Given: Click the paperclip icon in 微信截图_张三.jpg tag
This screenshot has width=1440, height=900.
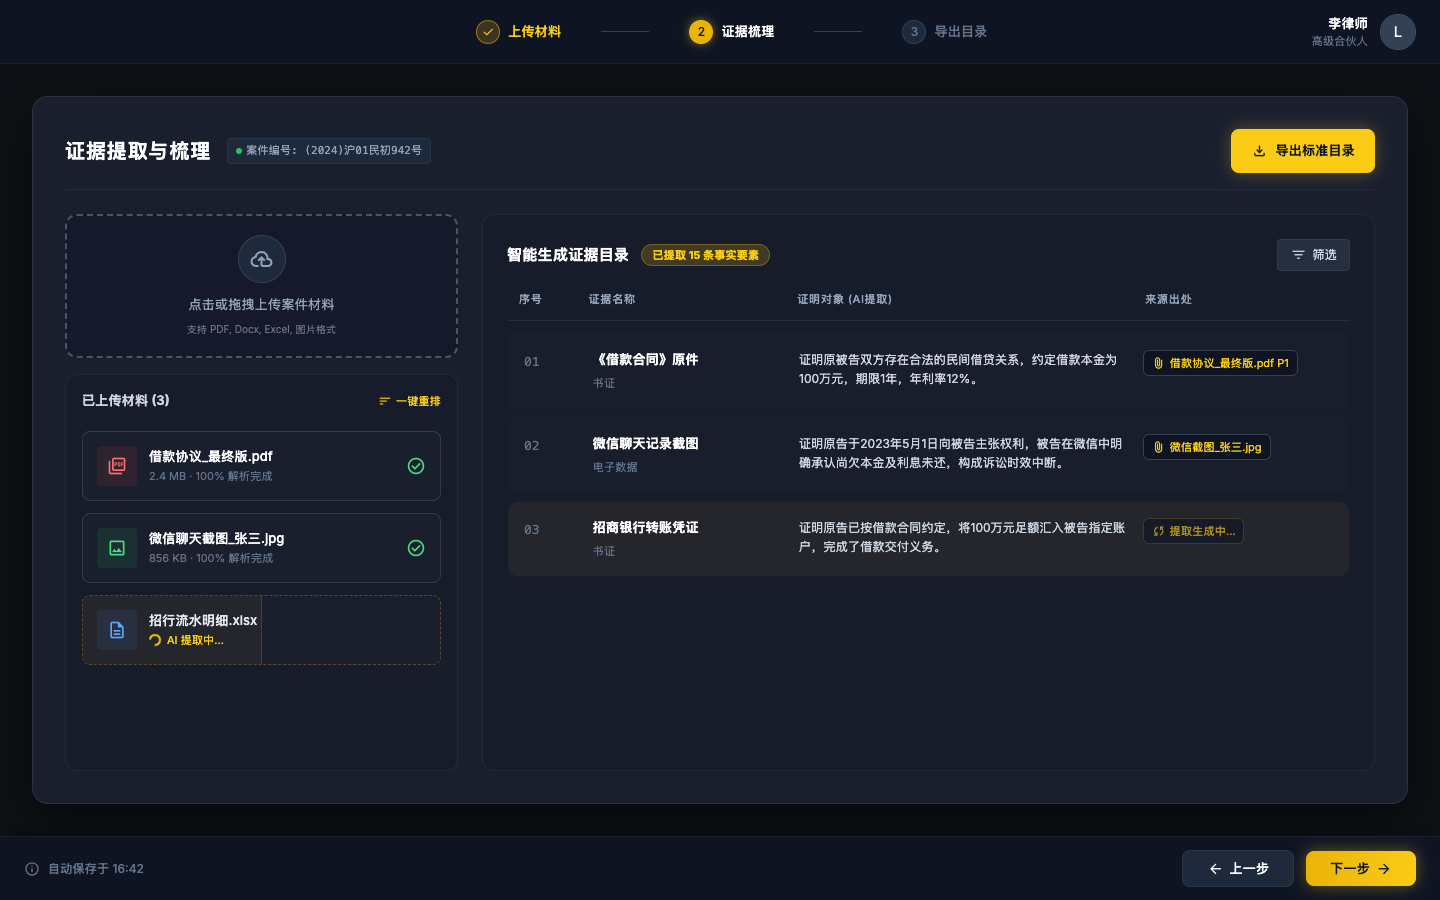Looking at the screenshot, I should point(1159,448).
